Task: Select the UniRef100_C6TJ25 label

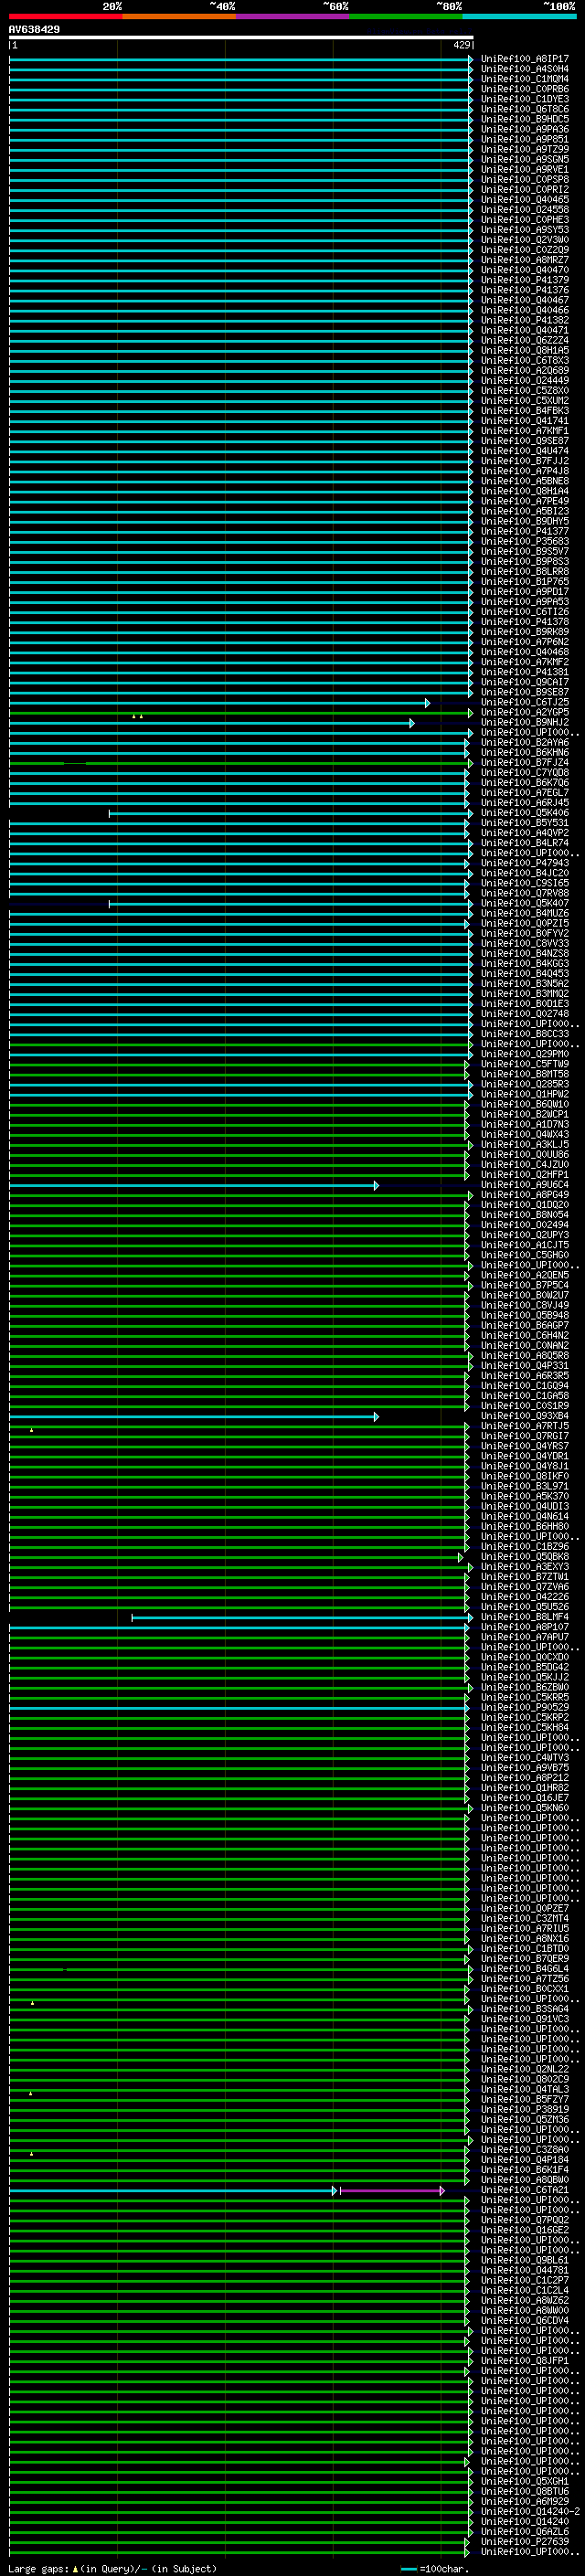Action: tap(524, 702)
